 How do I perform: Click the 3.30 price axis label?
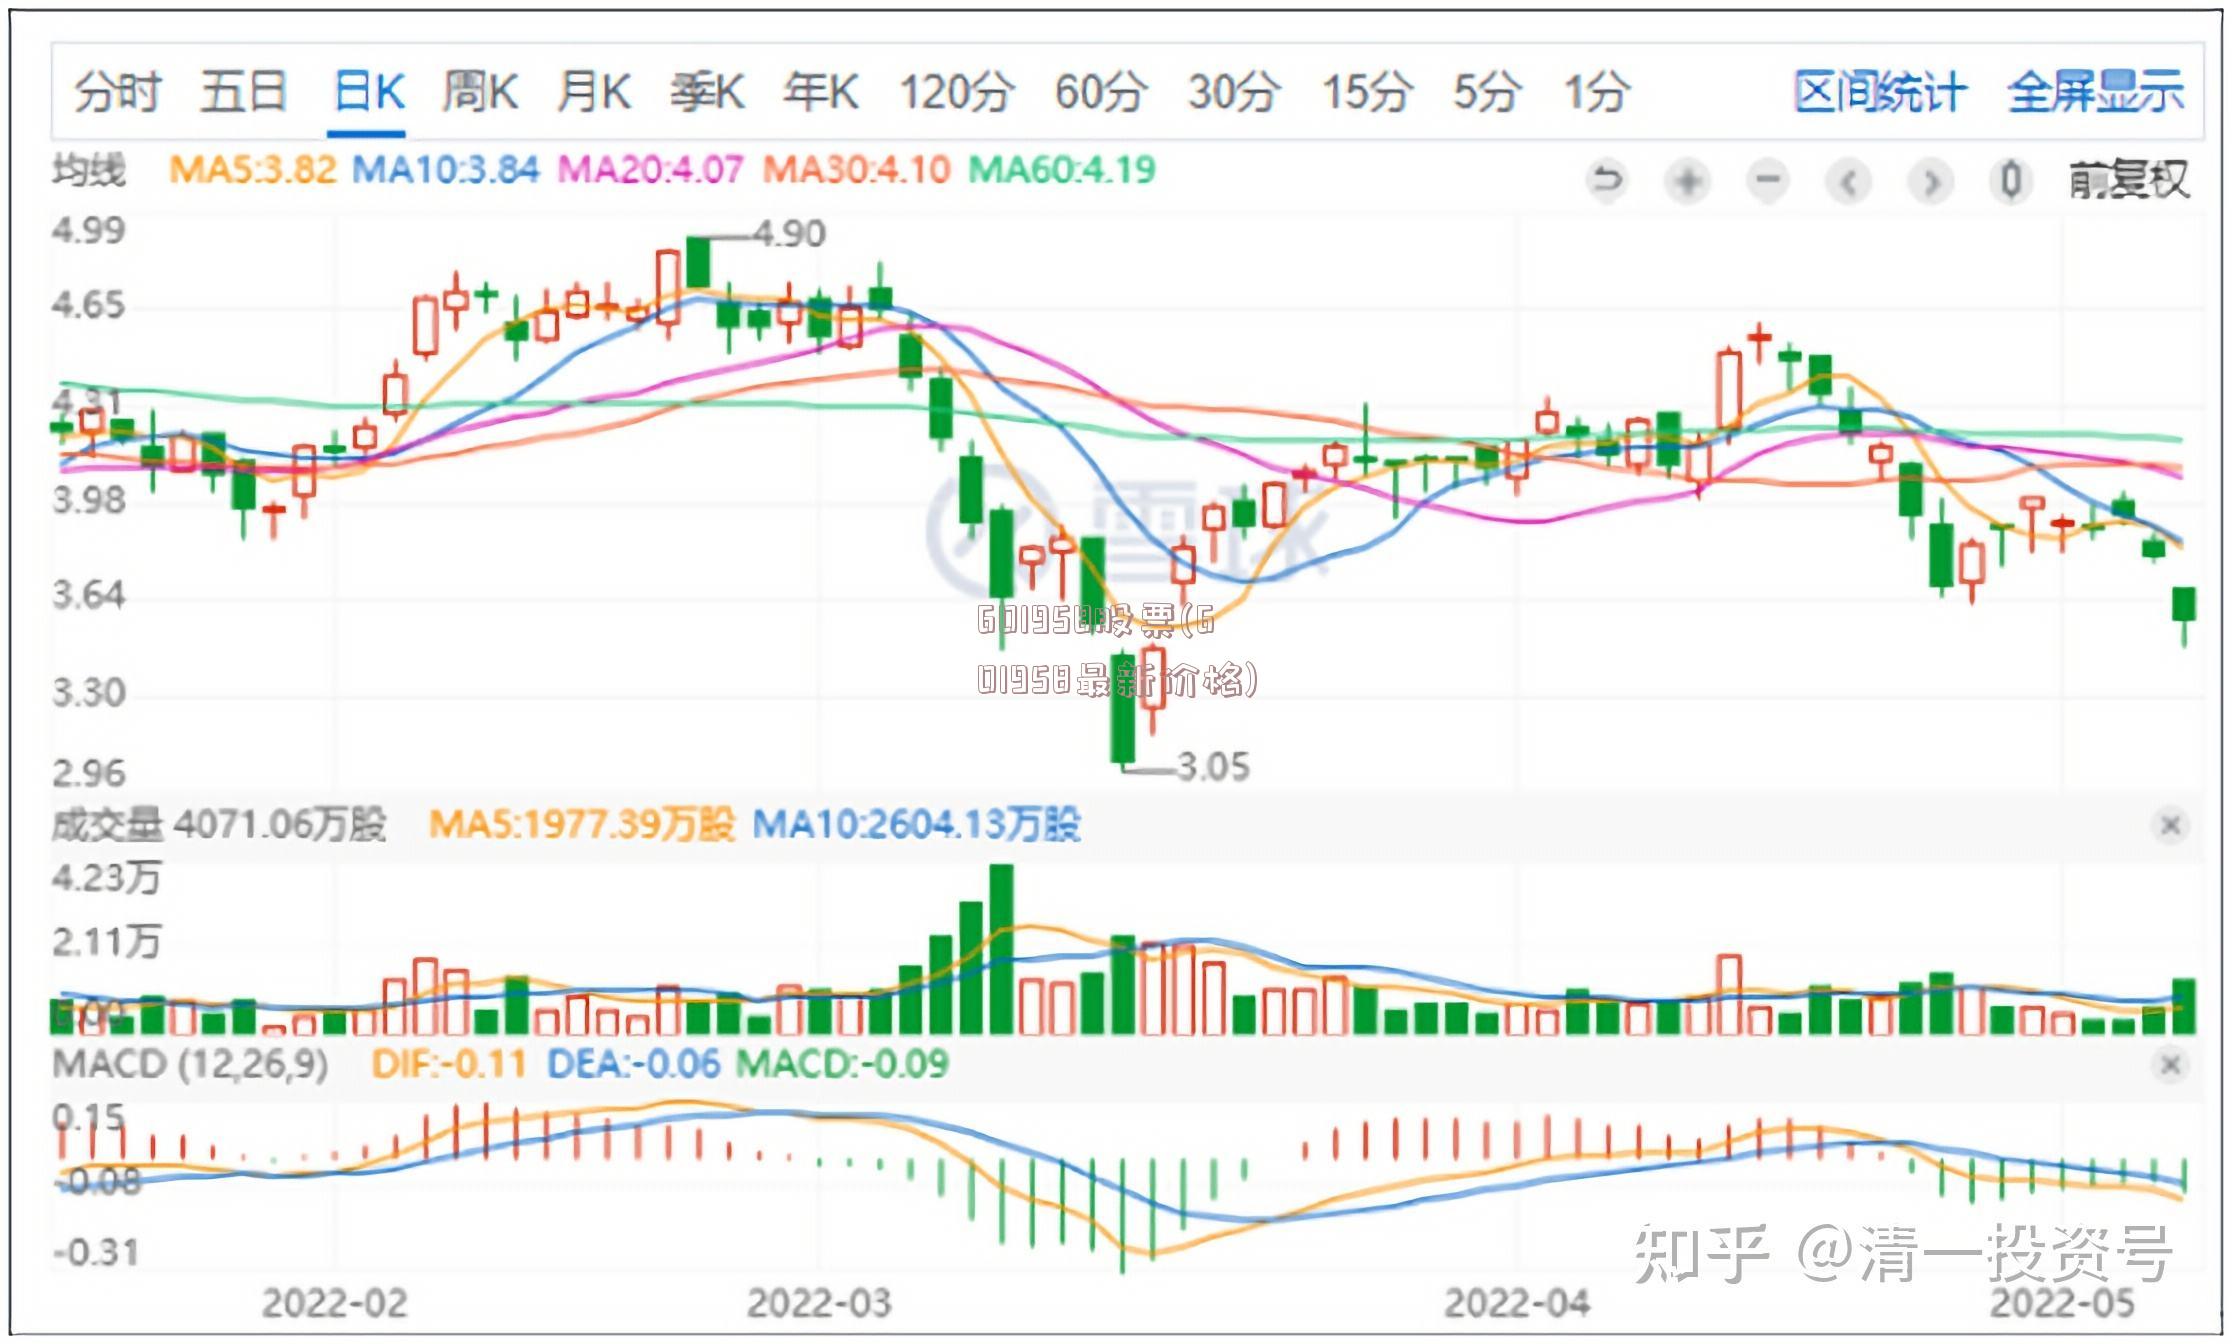click(x=89, y=693)
